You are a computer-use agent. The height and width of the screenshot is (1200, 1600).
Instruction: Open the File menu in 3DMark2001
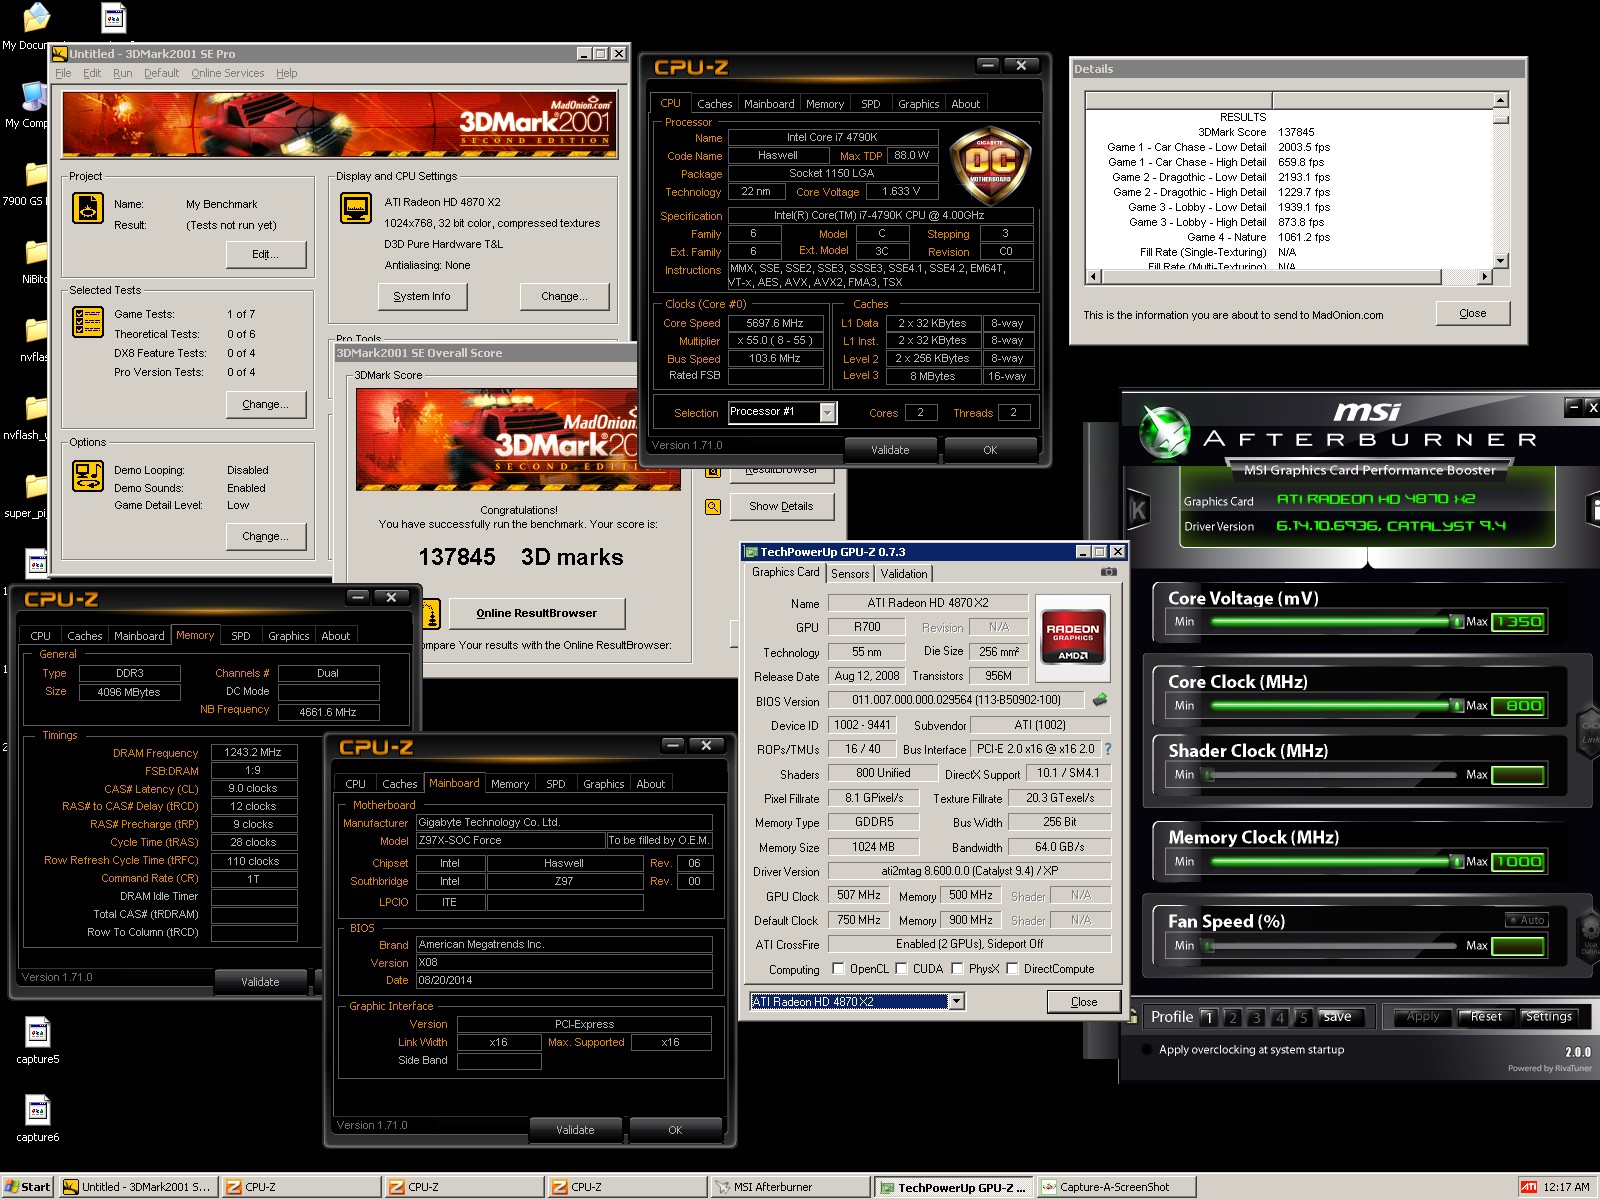click(x=63, y=73)
